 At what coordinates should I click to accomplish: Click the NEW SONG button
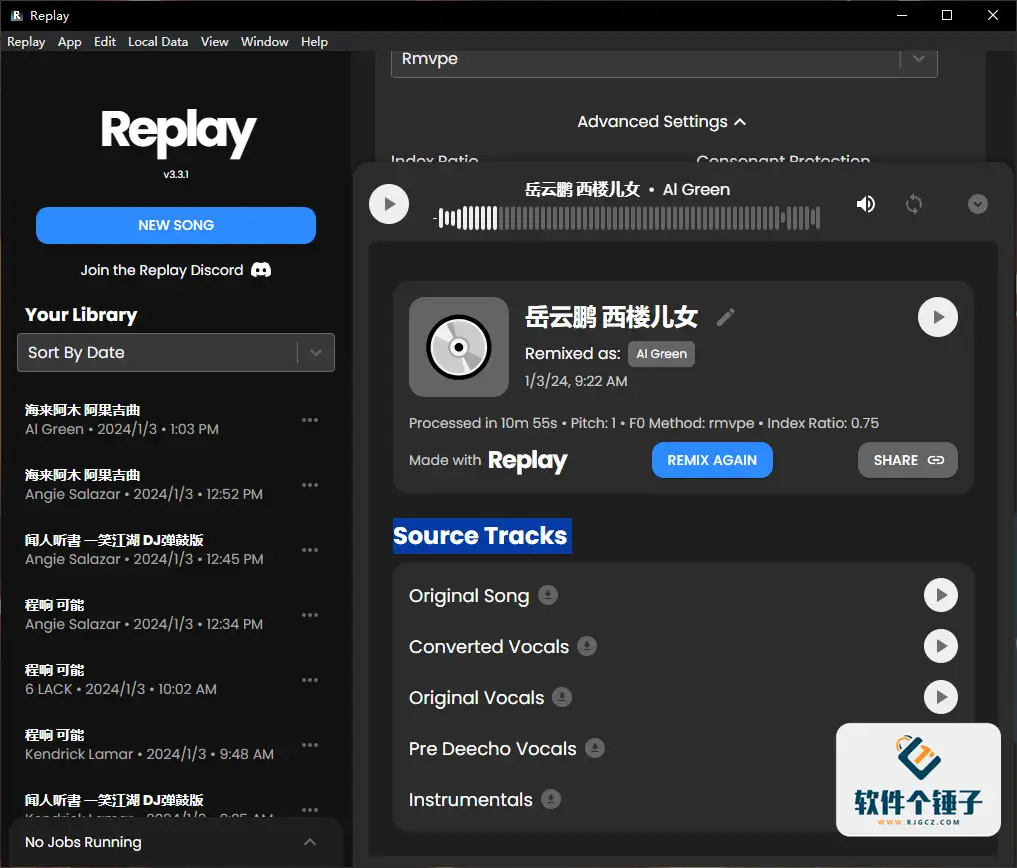tap(176, 225)
